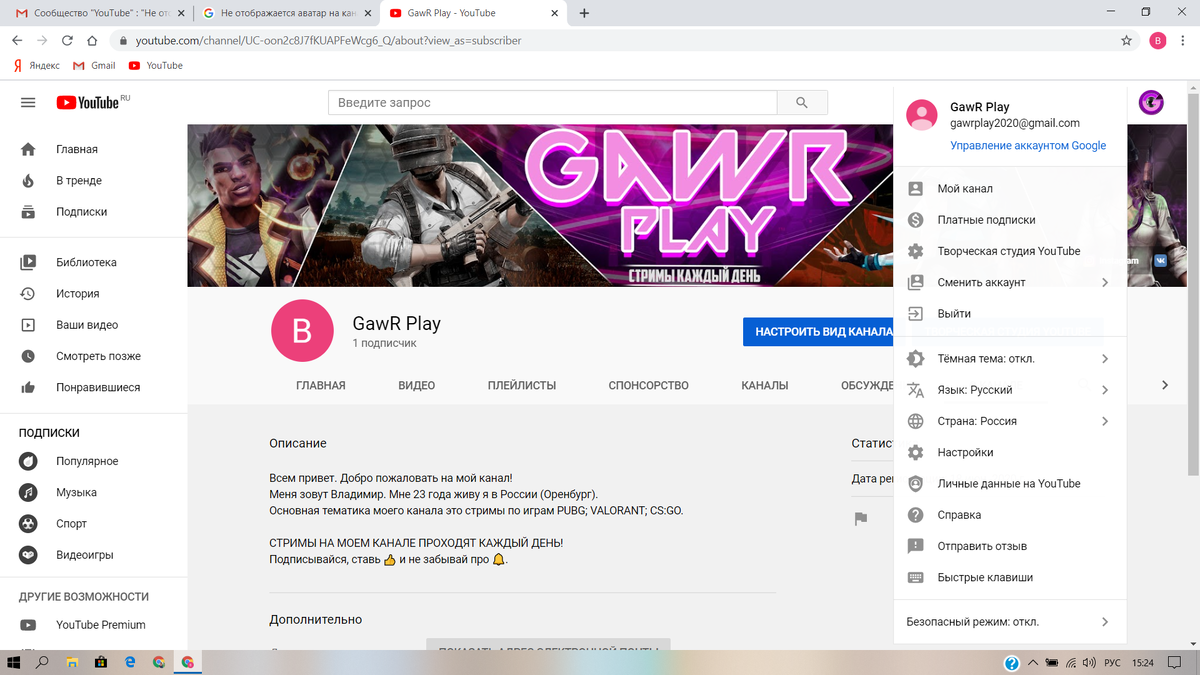
Task: Click the taskbar volume icon
Action: (x=1090, y=662)
